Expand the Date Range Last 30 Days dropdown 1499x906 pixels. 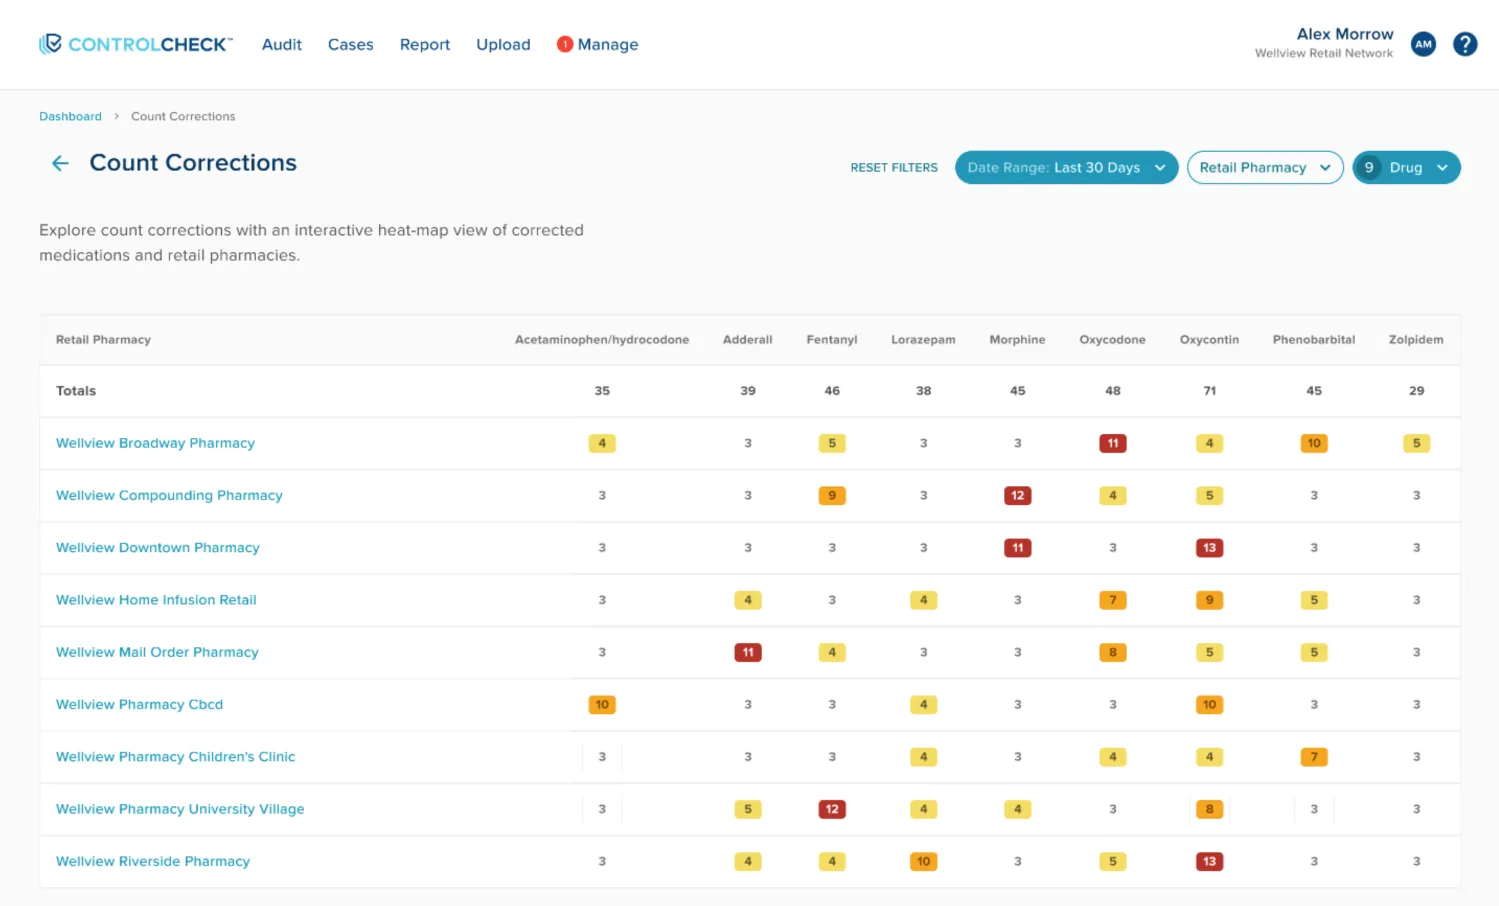click(1067, 167)
